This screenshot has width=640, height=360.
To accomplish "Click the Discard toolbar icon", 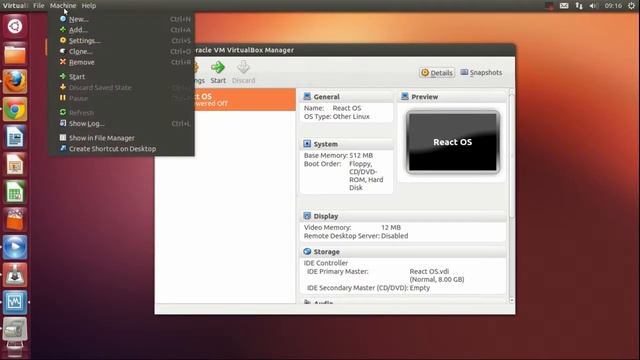I will coord(243,72).
